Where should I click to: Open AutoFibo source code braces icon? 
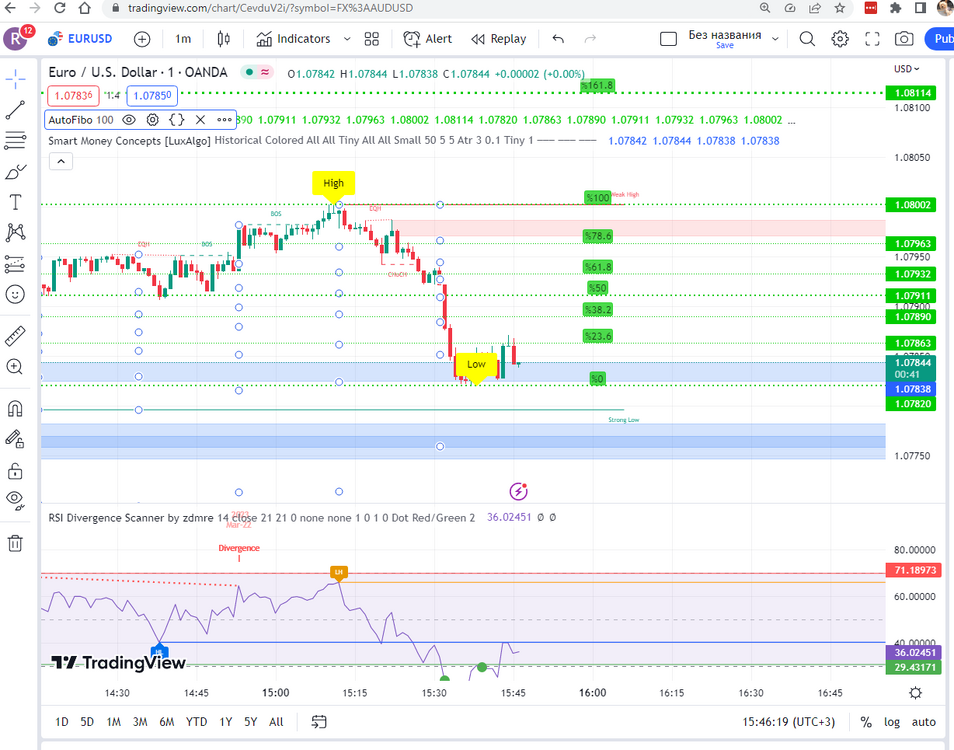tap(176, 120)
